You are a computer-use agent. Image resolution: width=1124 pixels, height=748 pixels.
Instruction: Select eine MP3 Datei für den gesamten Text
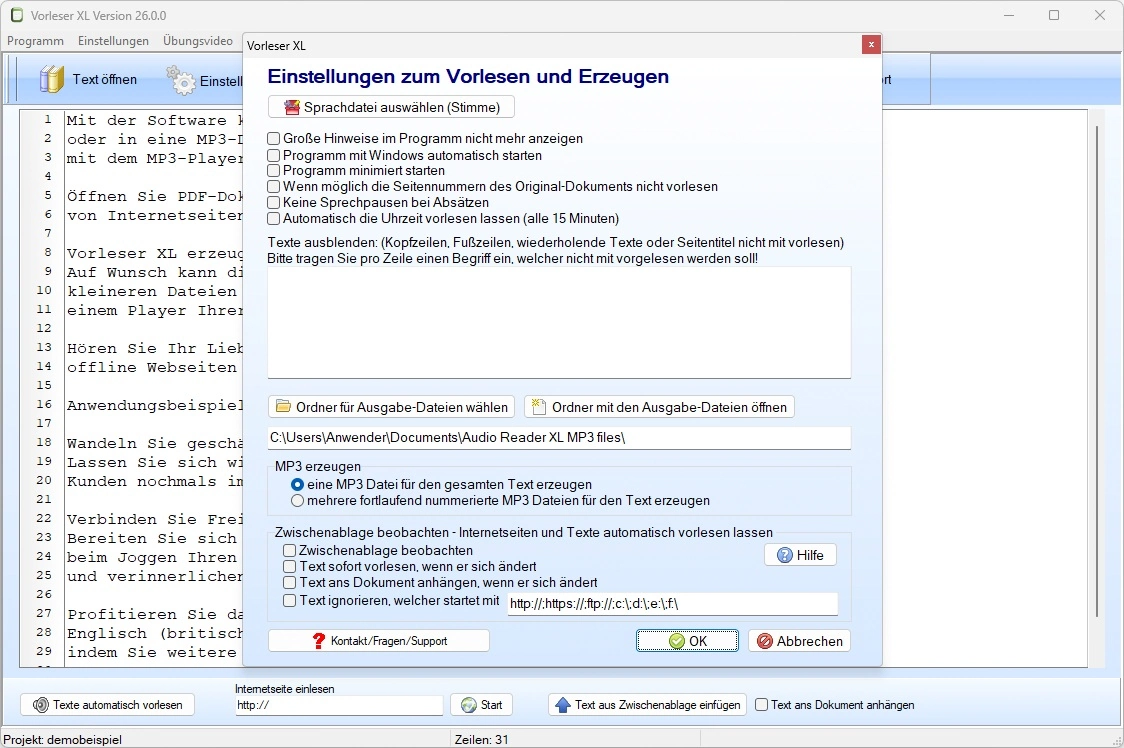[297, 485]
